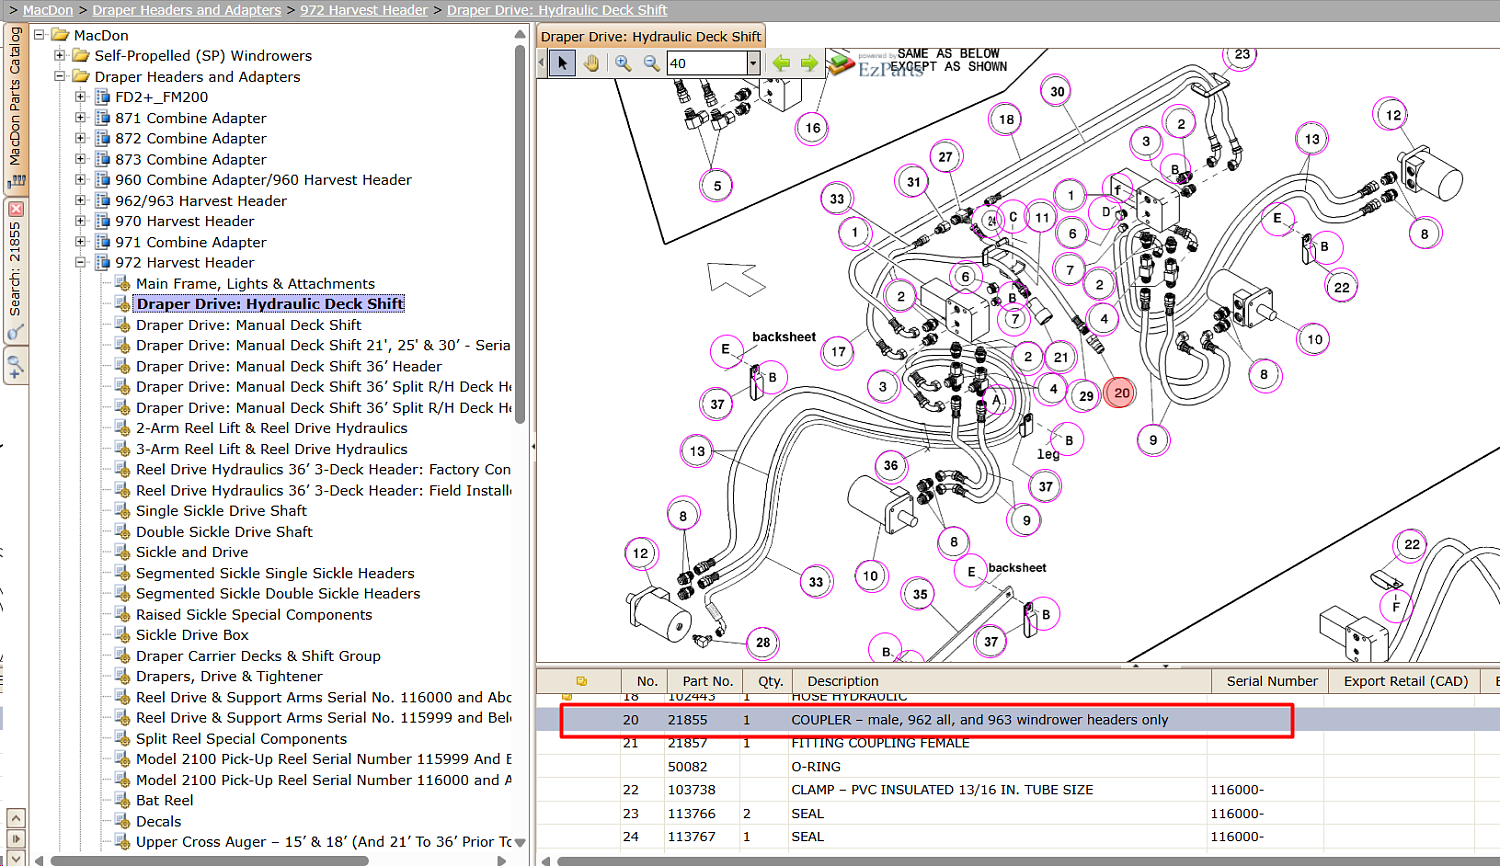Open Split Reel Special Components
The height and width of the screenshot is (866, 1500).
coord(241,739)
